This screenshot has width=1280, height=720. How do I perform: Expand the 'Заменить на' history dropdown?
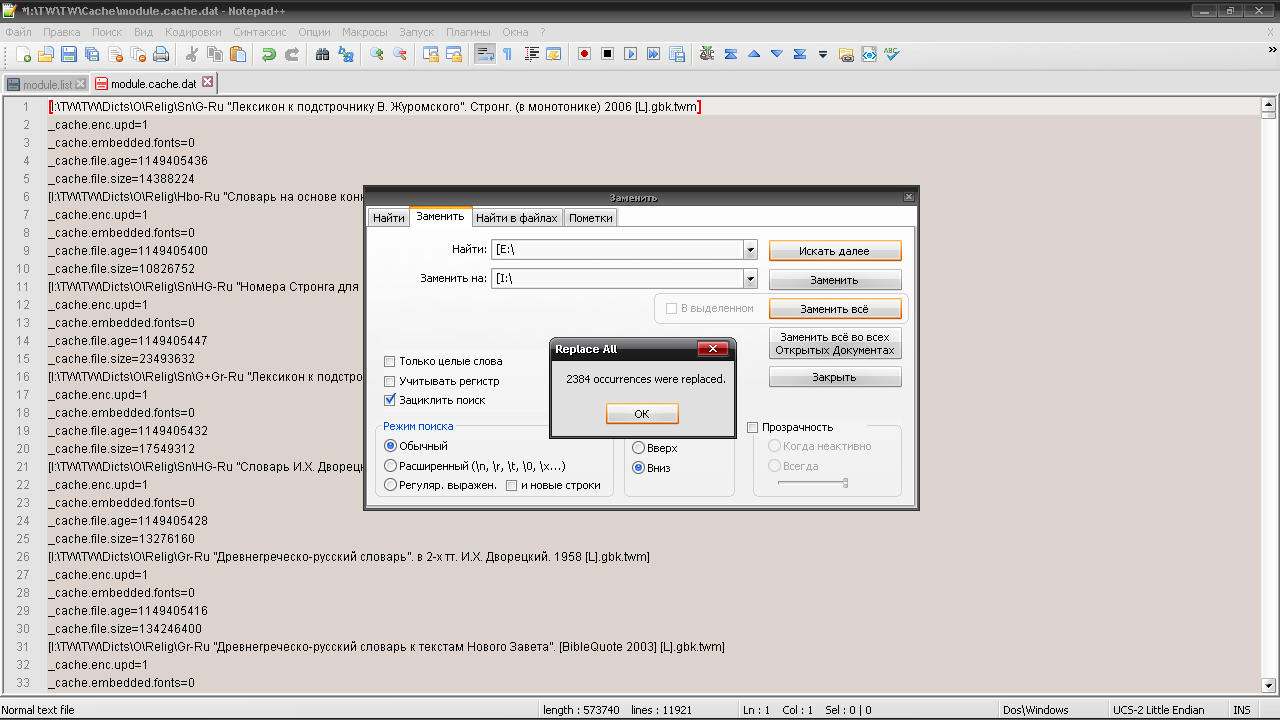tap(750, 279)
